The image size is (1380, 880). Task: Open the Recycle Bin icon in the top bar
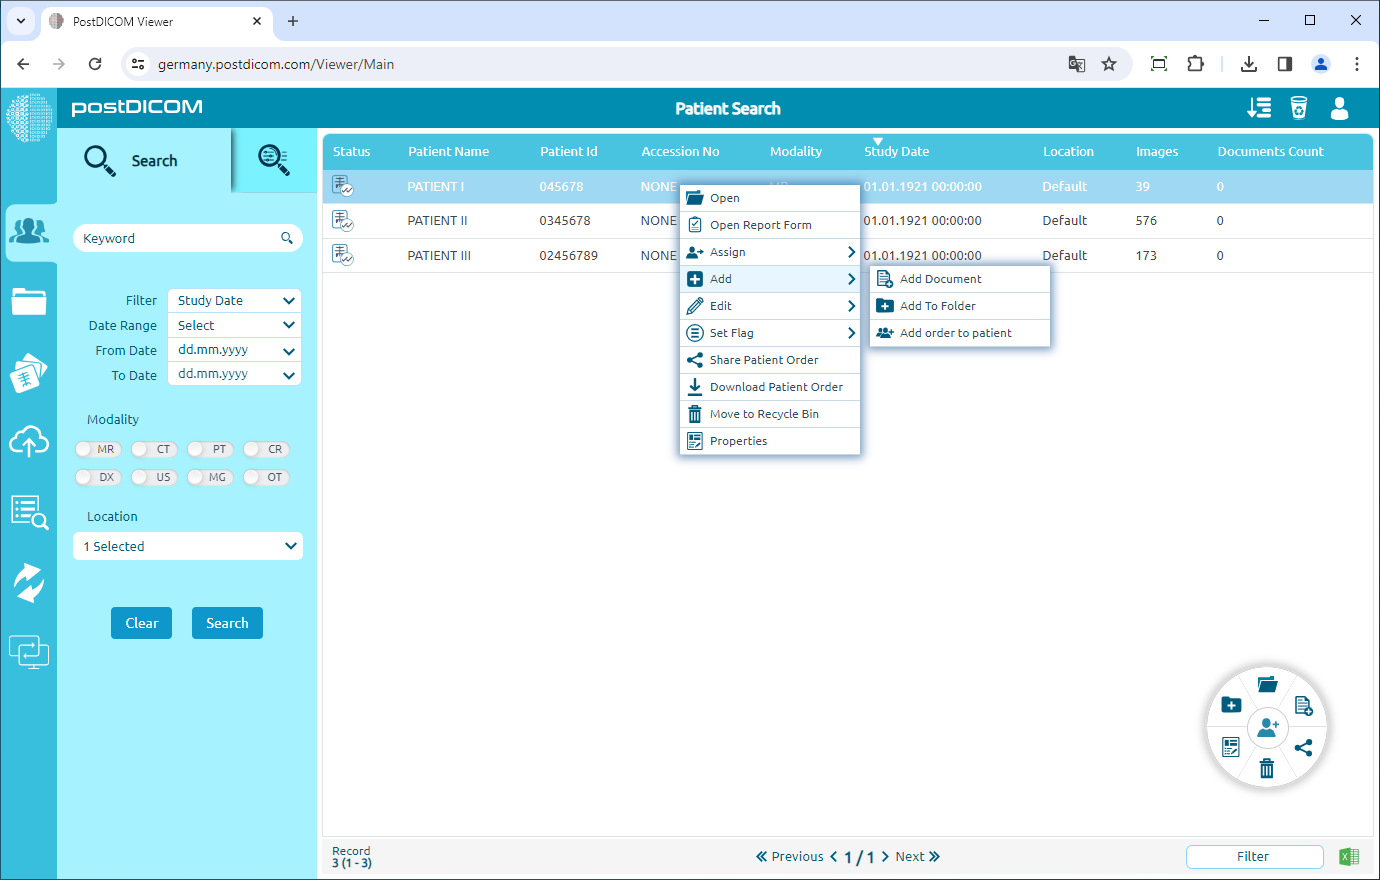tap(1299, 108)
